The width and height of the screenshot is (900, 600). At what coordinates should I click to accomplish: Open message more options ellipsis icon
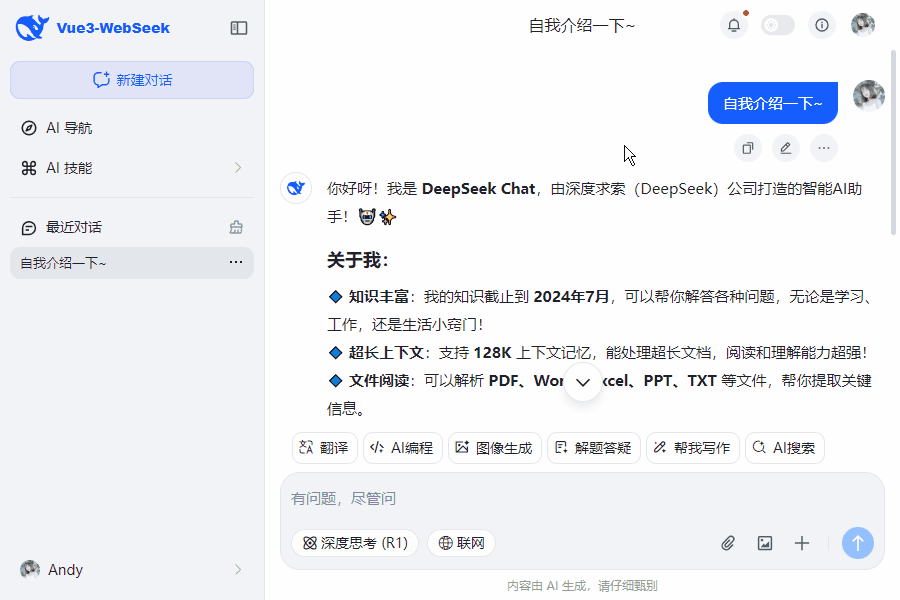coord(824,148)
